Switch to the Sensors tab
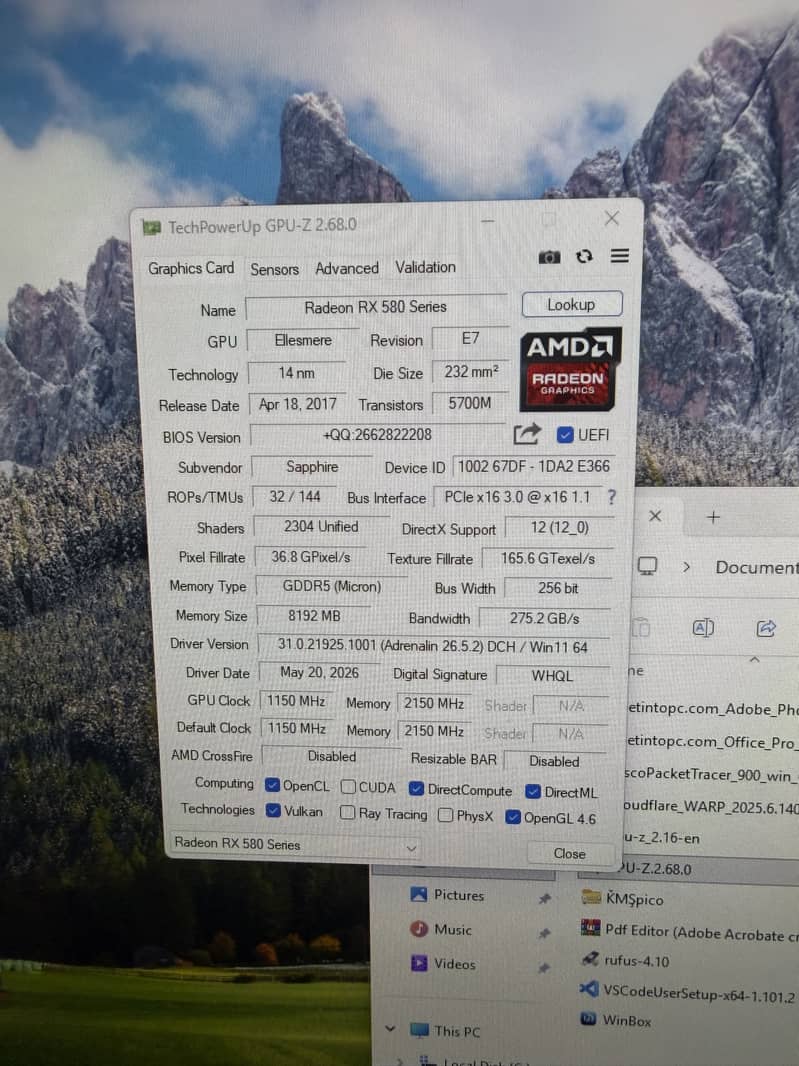The width and height of the screenshot is (799, 1066). pos(274,269)
